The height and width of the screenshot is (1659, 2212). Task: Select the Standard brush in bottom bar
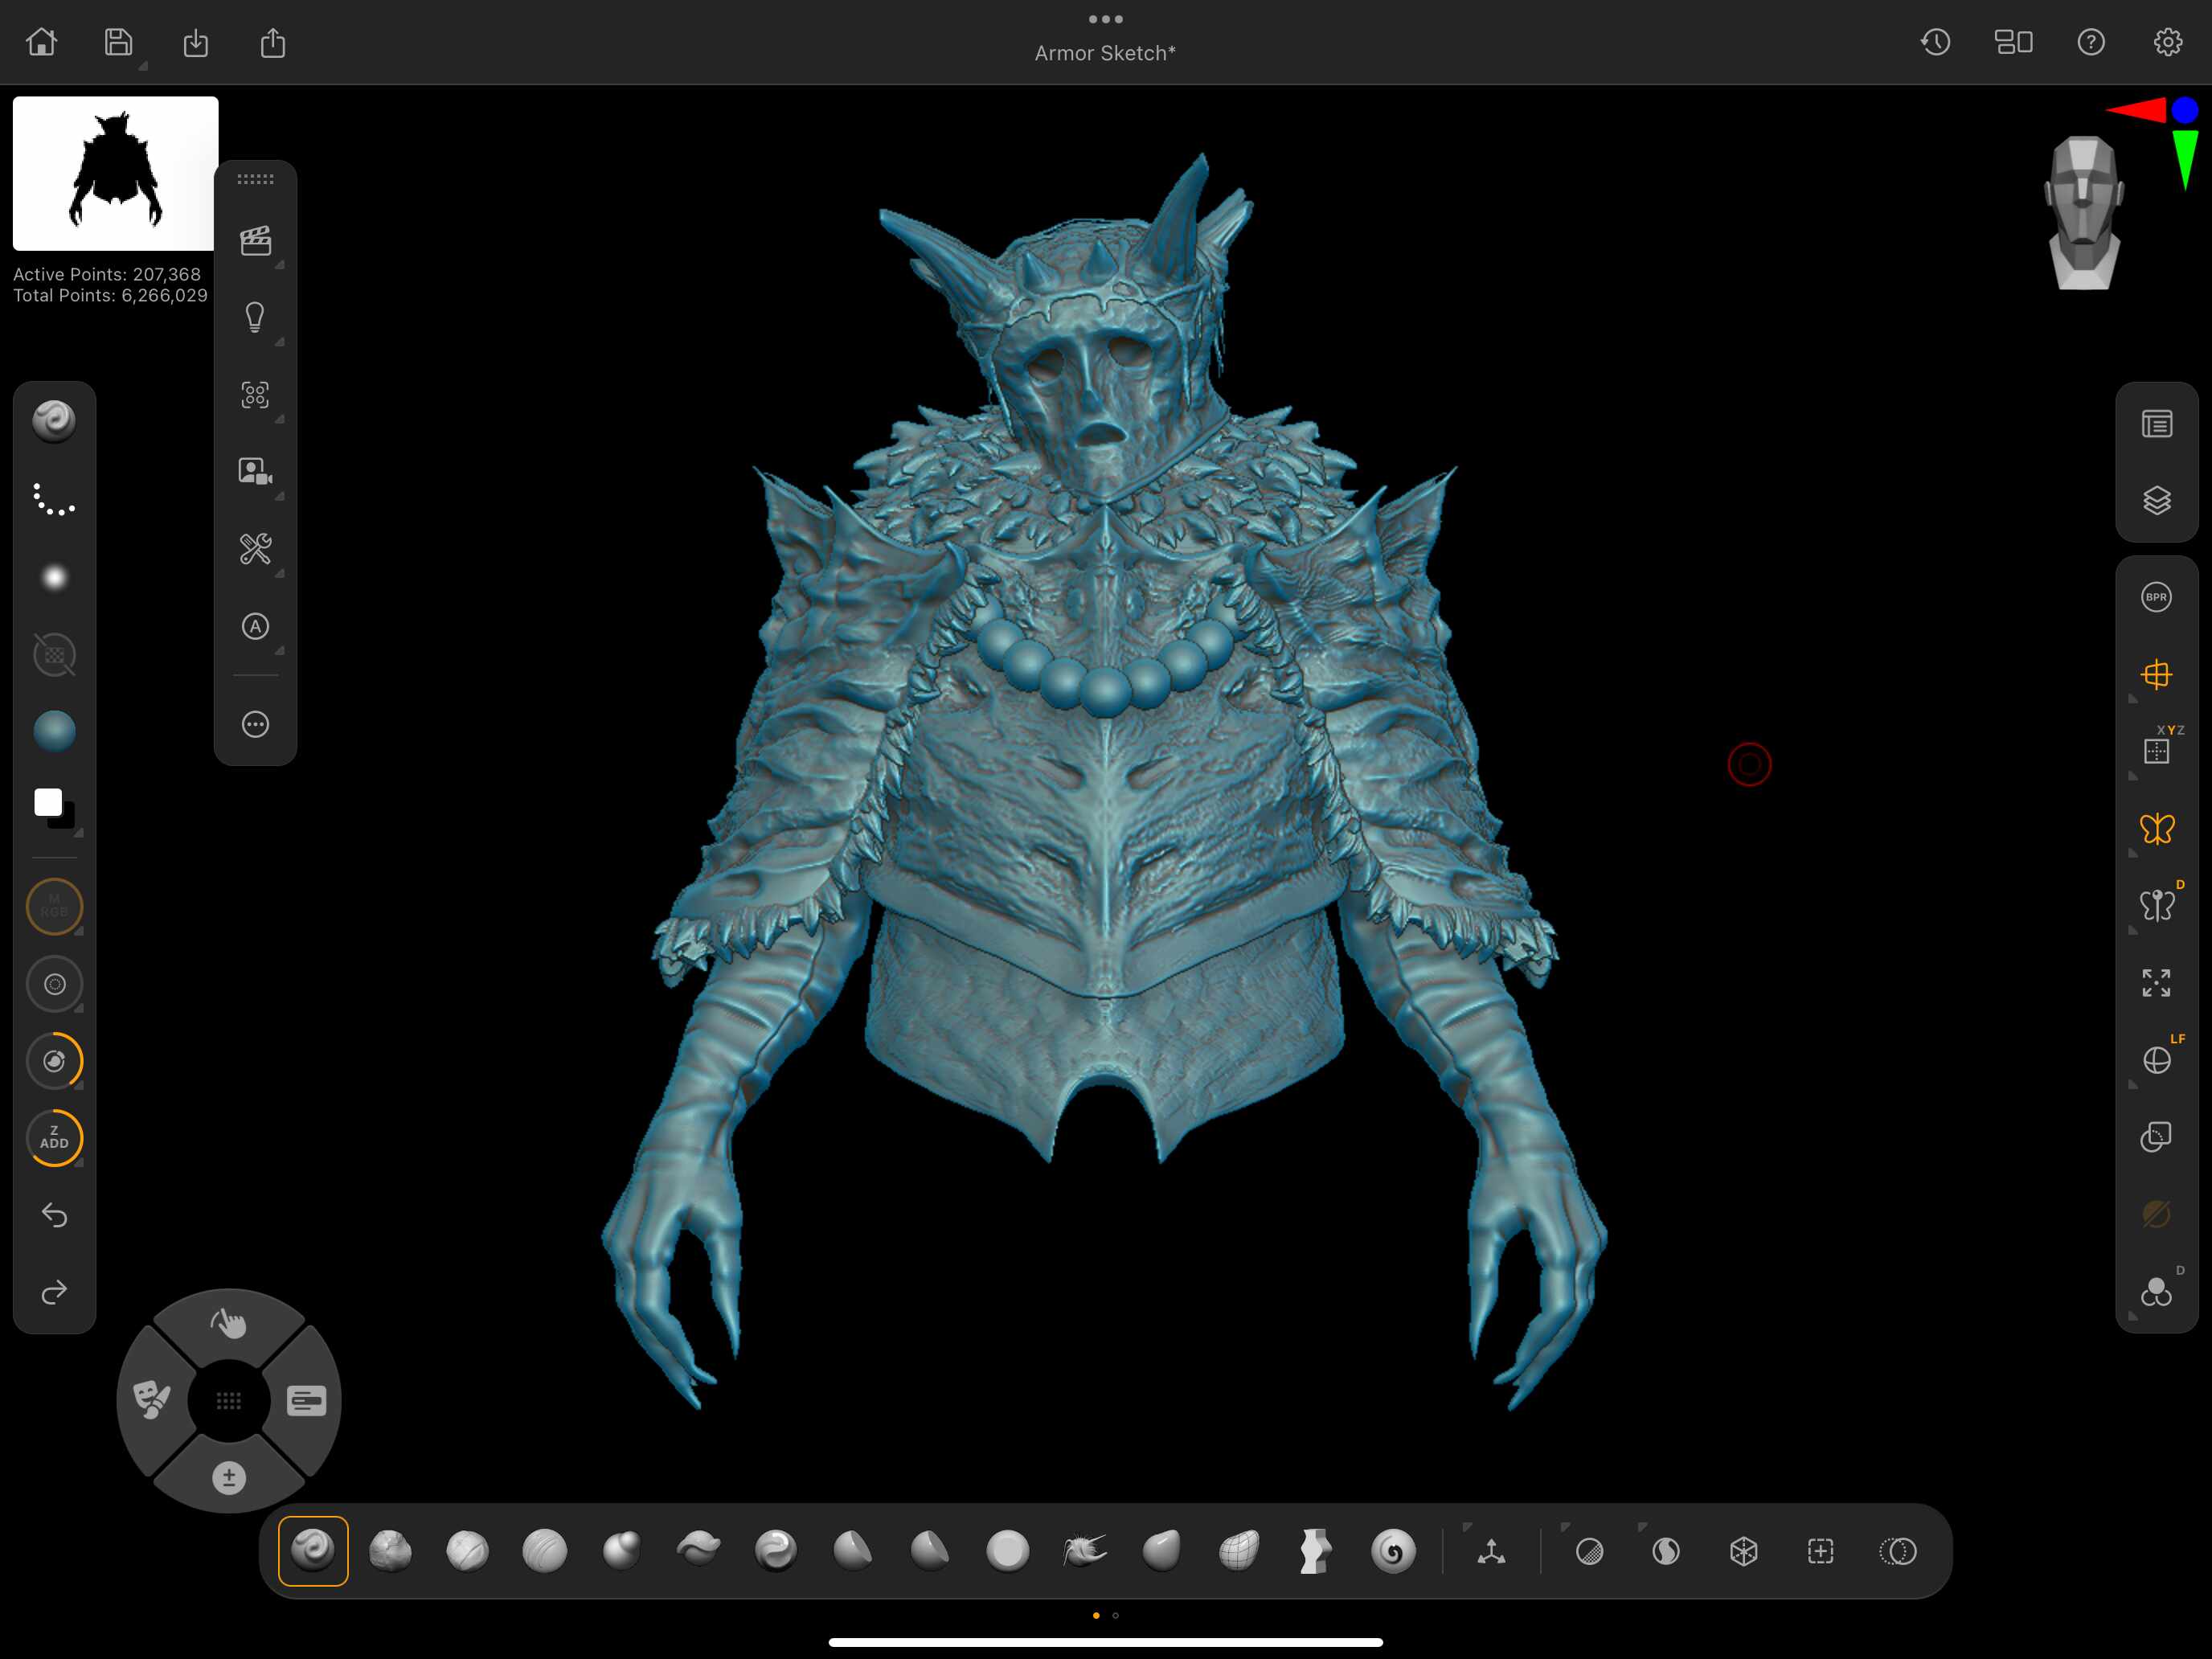coord(313,1551)
